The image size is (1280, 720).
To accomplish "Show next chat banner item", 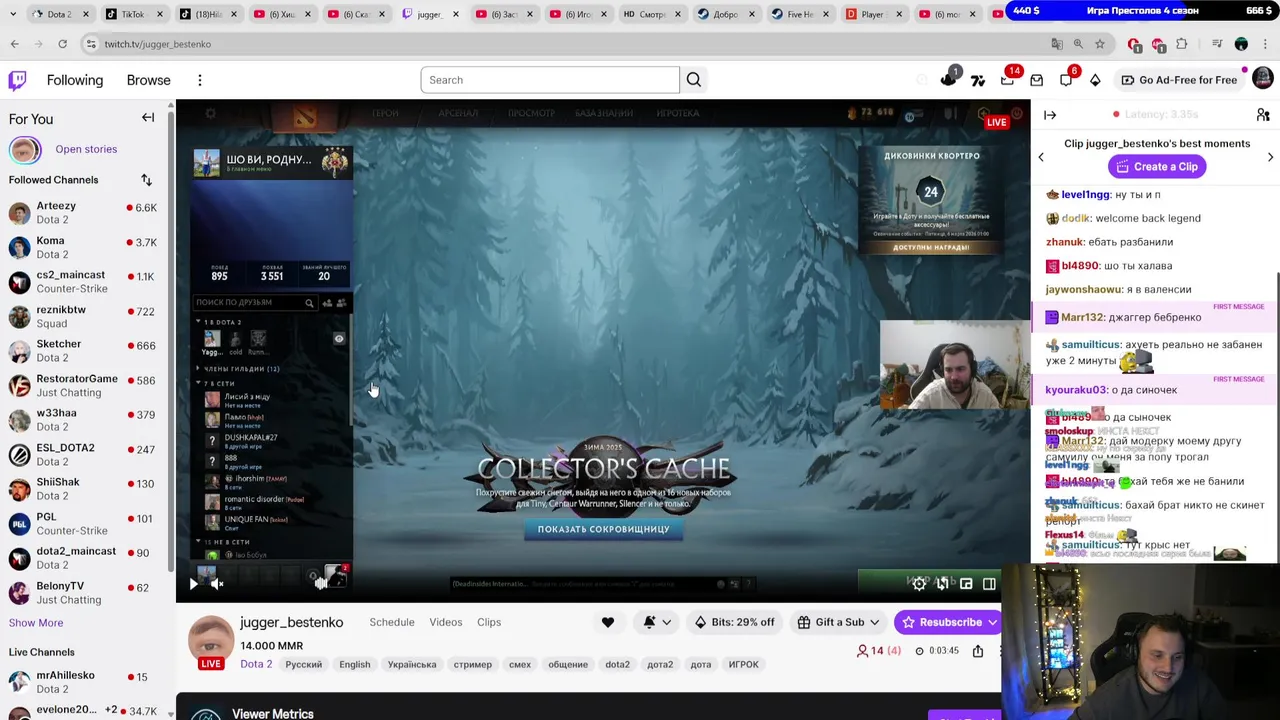I will click(x=1270, y=157).
